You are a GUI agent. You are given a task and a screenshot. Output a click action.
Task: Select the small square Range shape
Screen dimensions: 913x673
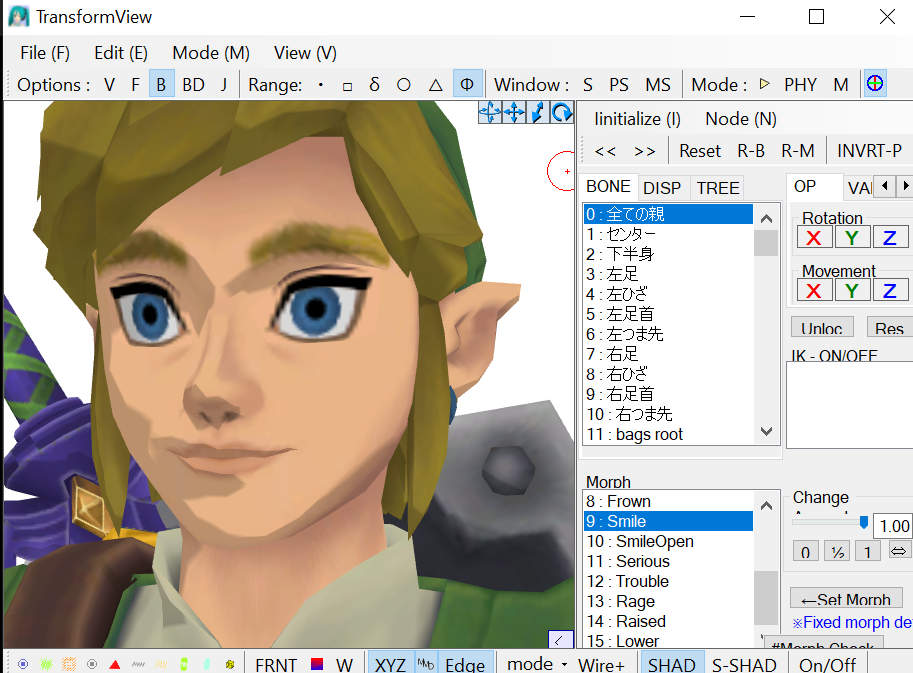(348, 86)
